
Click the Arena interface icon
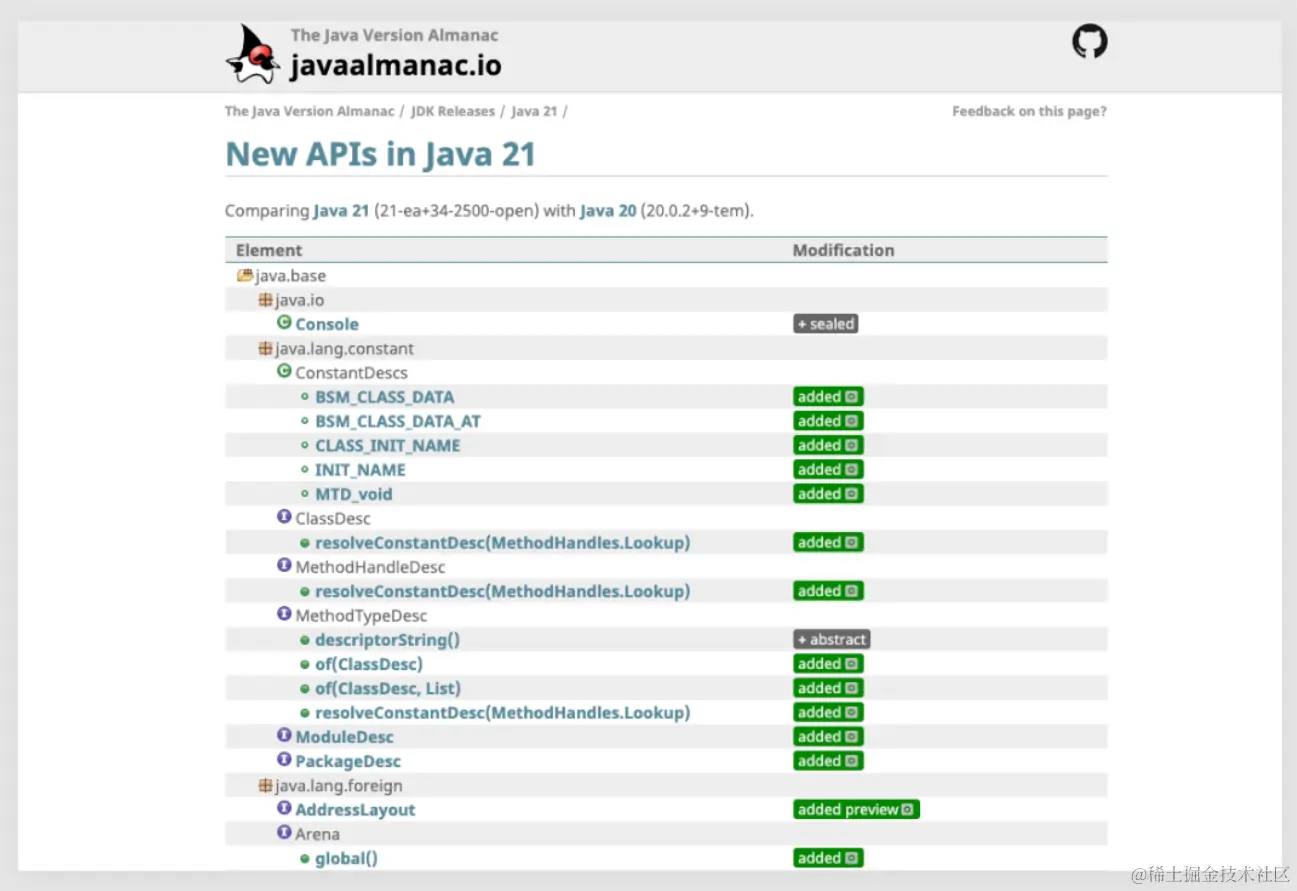[284, 833]
